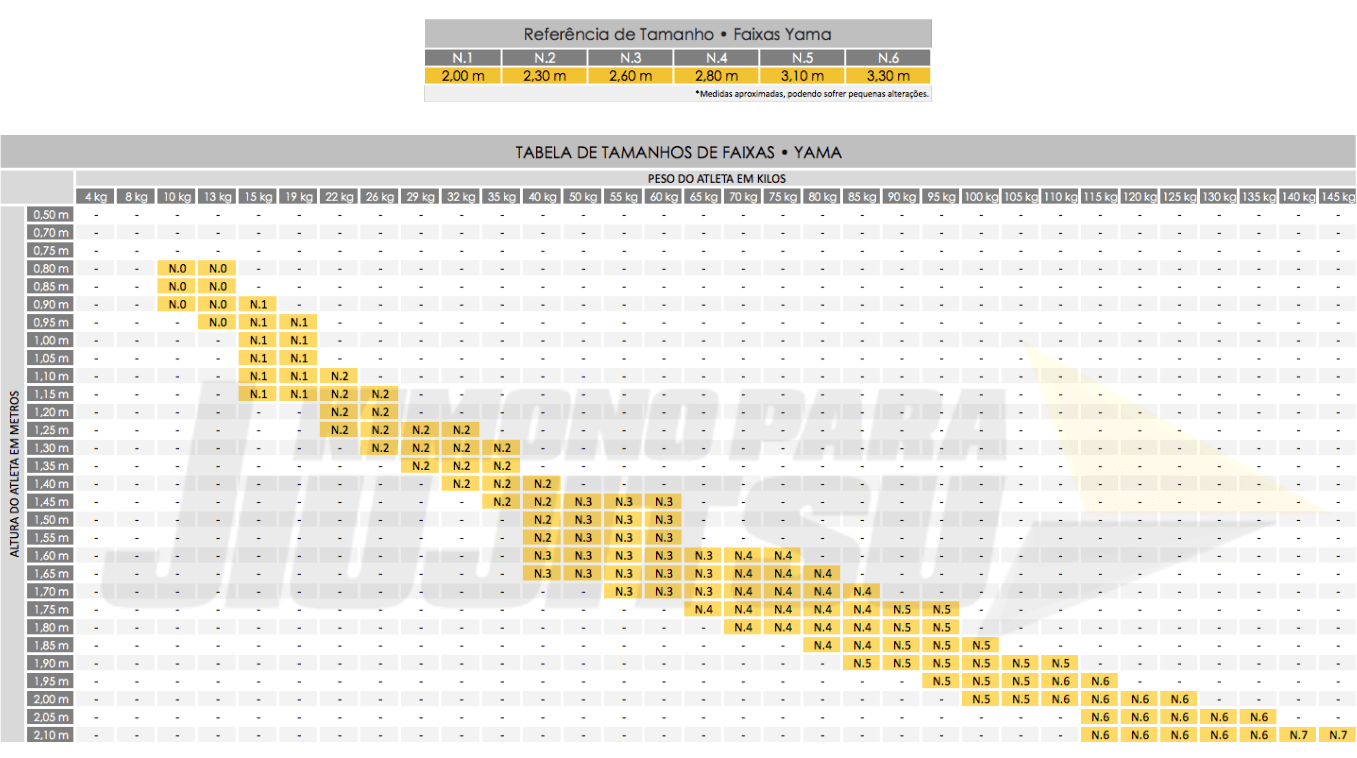Select the 22 kg column header
The width and height of the screenshot is (1357, 758).
tap(338, 196)
